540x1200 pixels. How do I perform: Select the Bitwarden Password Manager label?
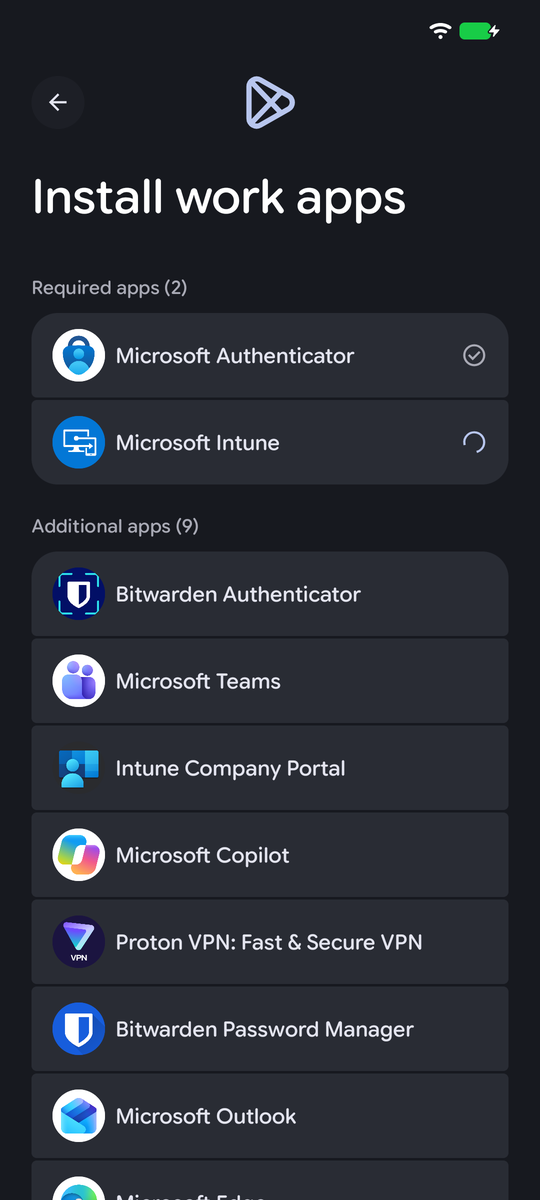click(265, 1030)
